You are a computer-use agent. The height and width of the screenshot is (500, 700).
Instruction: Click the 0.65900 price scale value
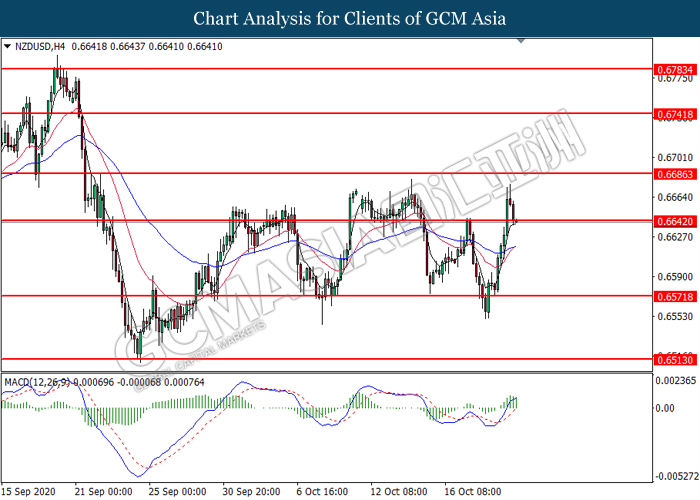pos(675,276)
